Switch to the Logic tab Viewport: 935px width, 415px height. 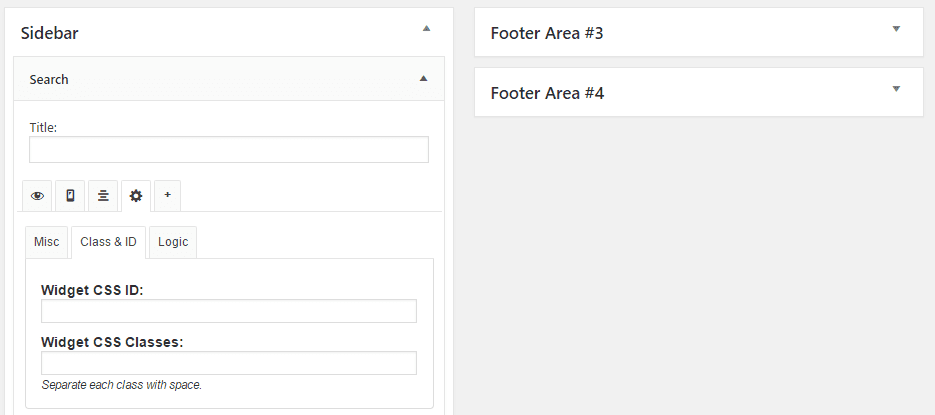pos(173,242)
